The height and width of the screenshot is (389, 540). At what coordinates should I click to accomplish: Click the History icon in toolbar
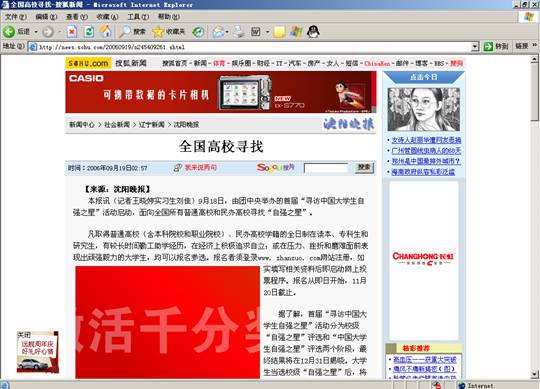pyautogui.click(x=198, y=32)
